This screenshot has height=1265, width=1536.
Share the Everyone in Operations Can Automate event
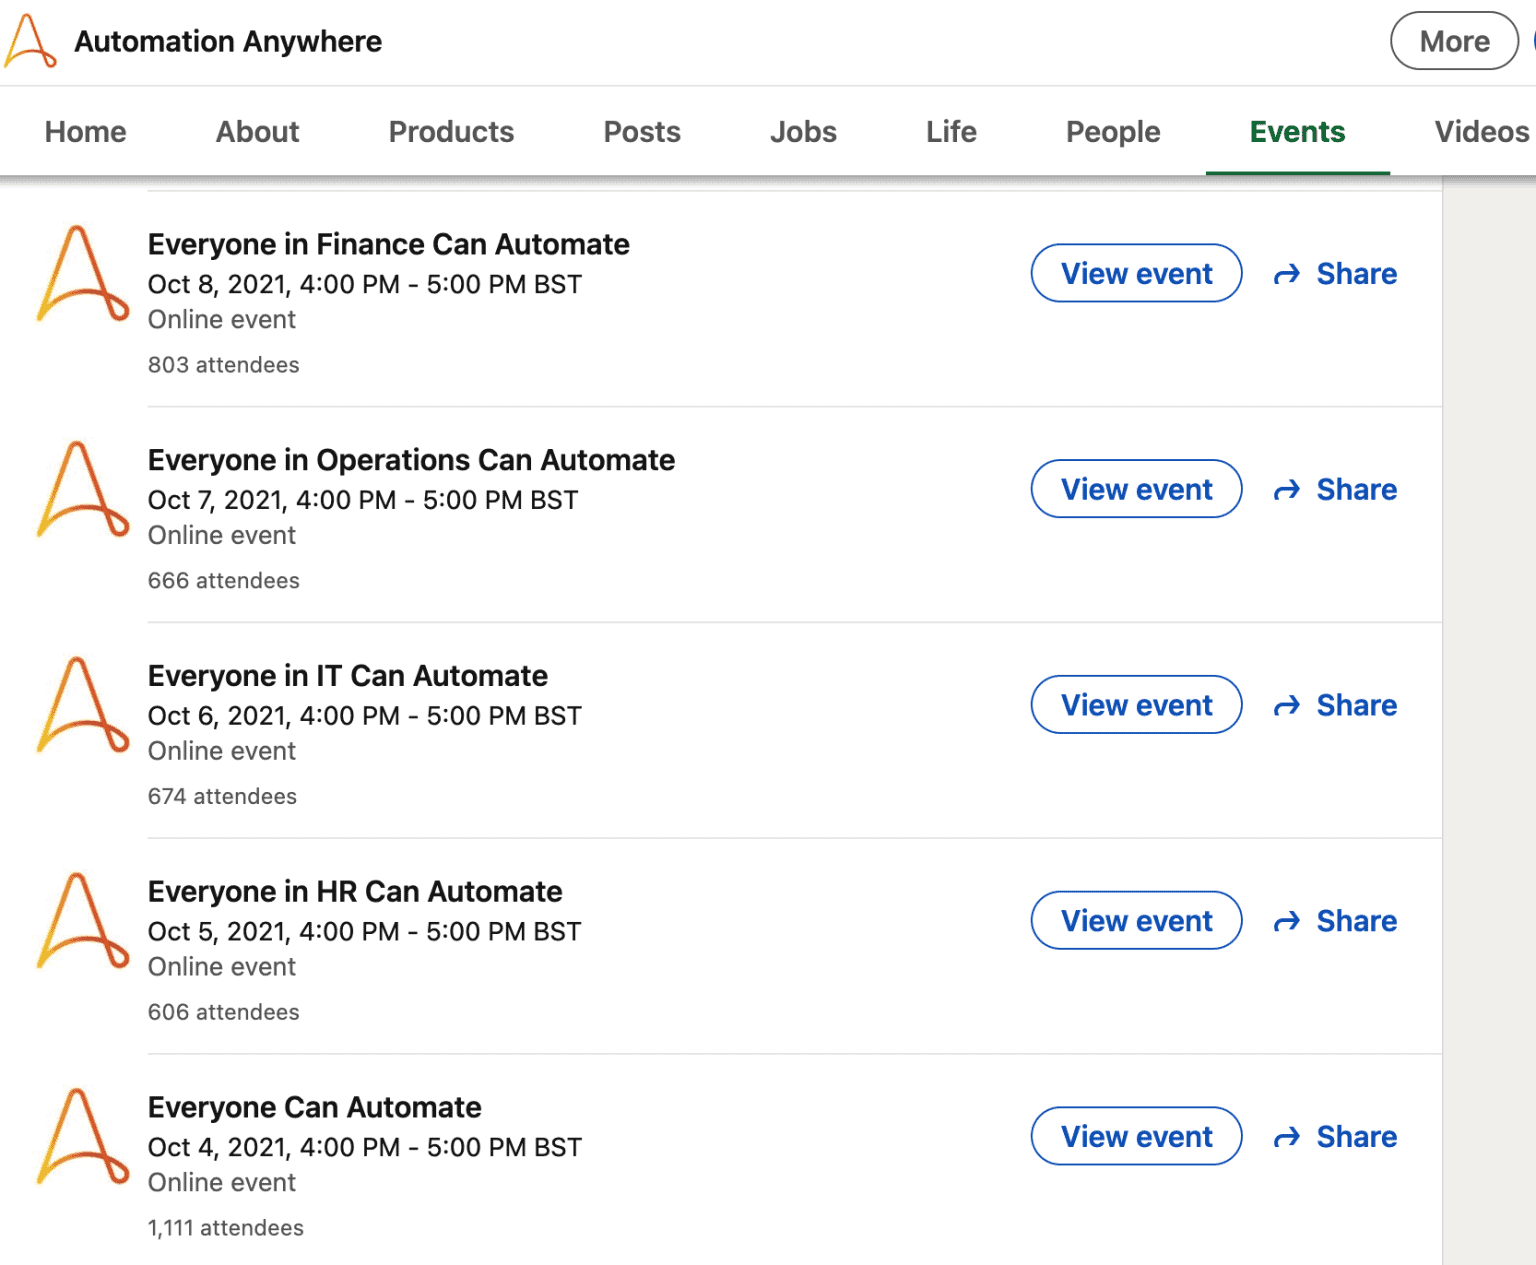click(x=1335, y=490)
